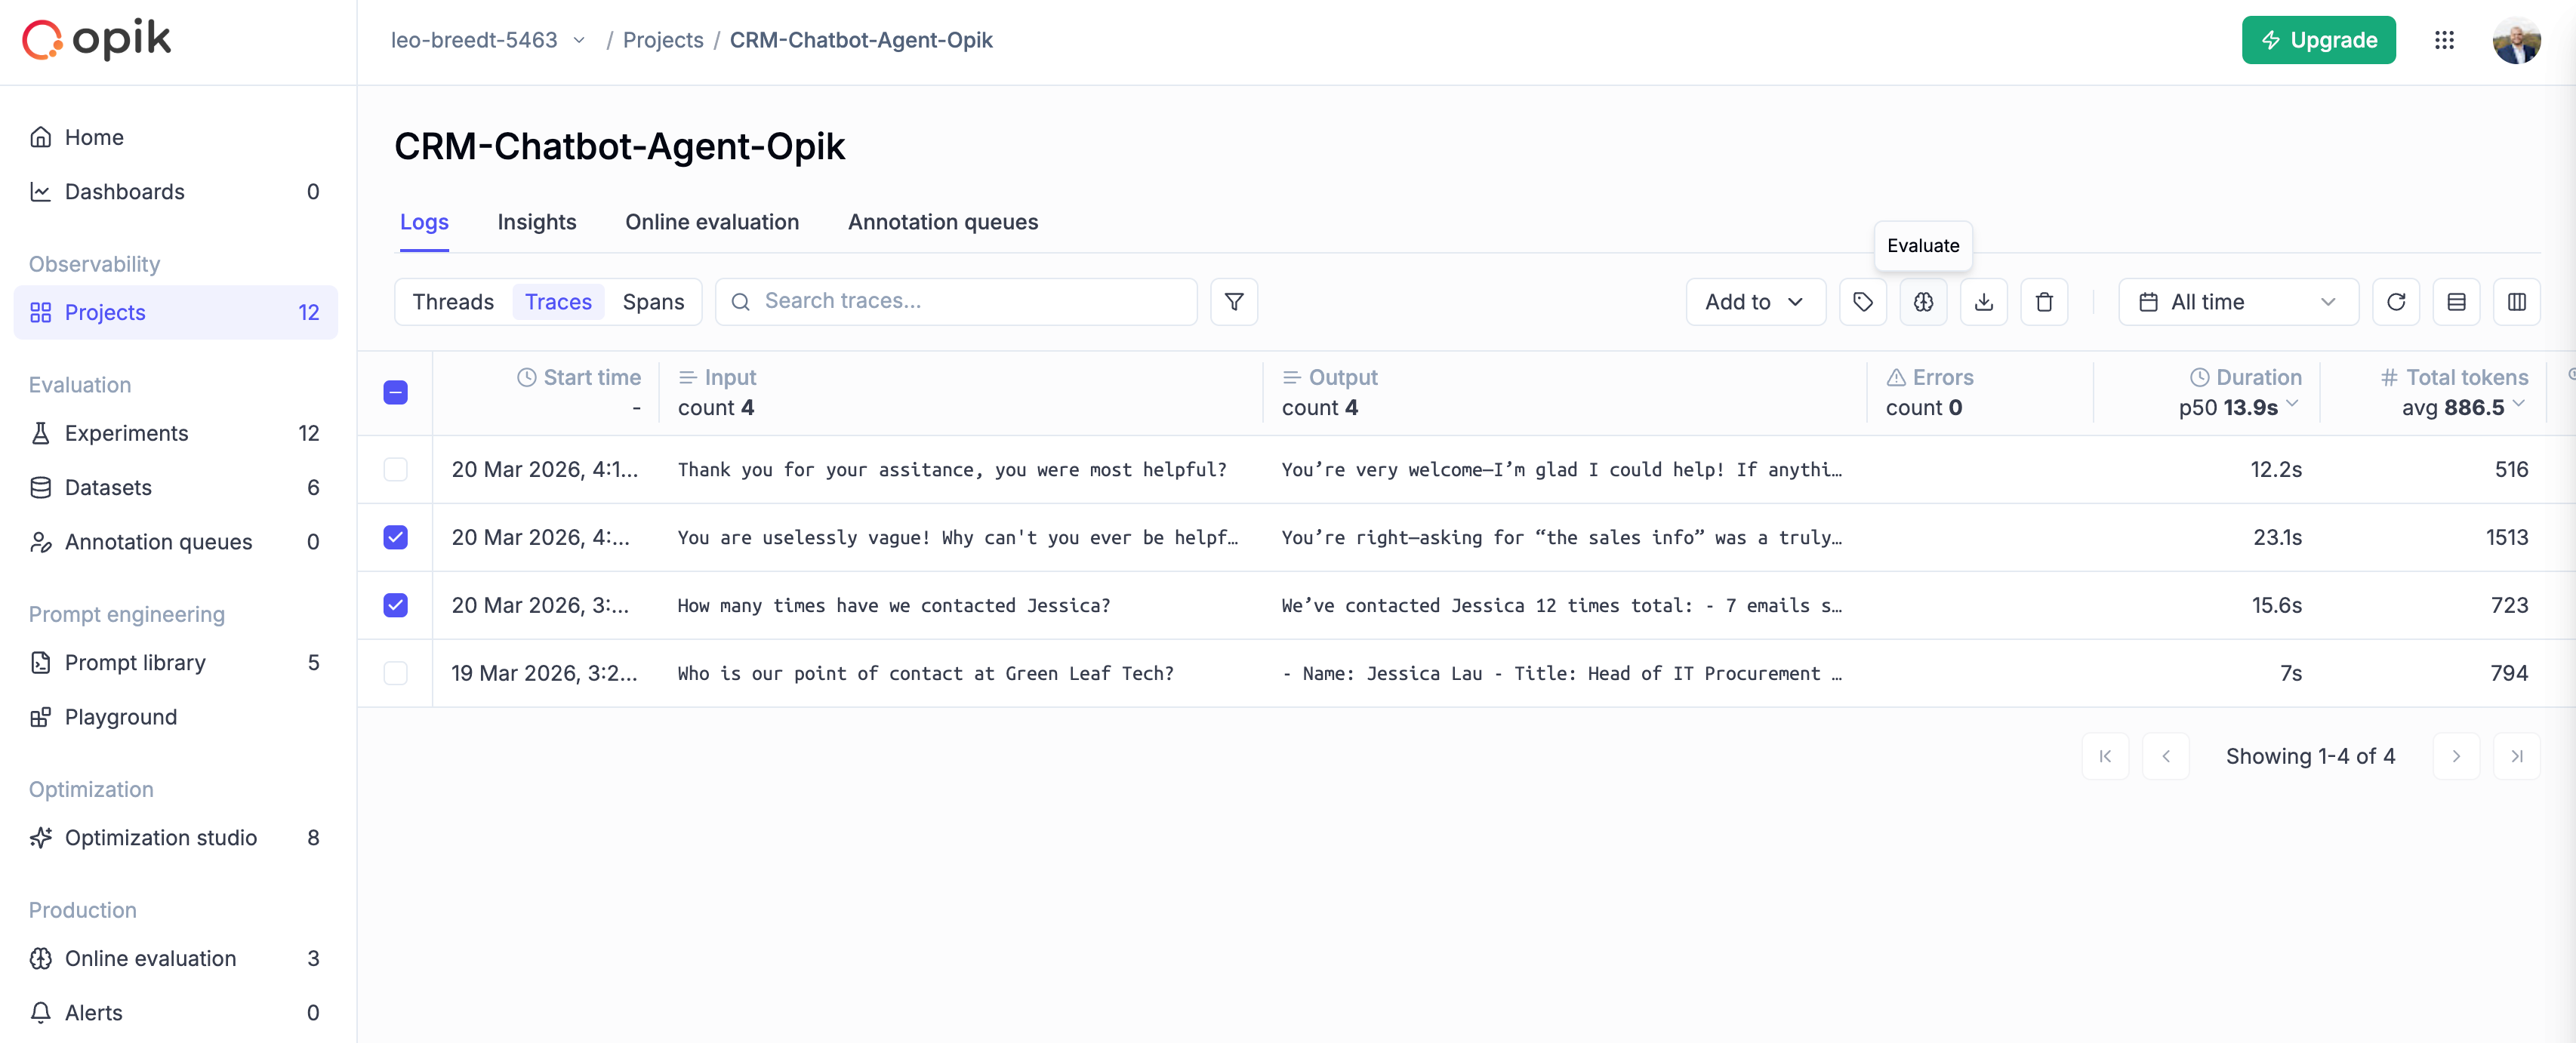Open the leo-breedt-5463 workspace switcher
2576x1043 pixels.
tap(488, 40)
